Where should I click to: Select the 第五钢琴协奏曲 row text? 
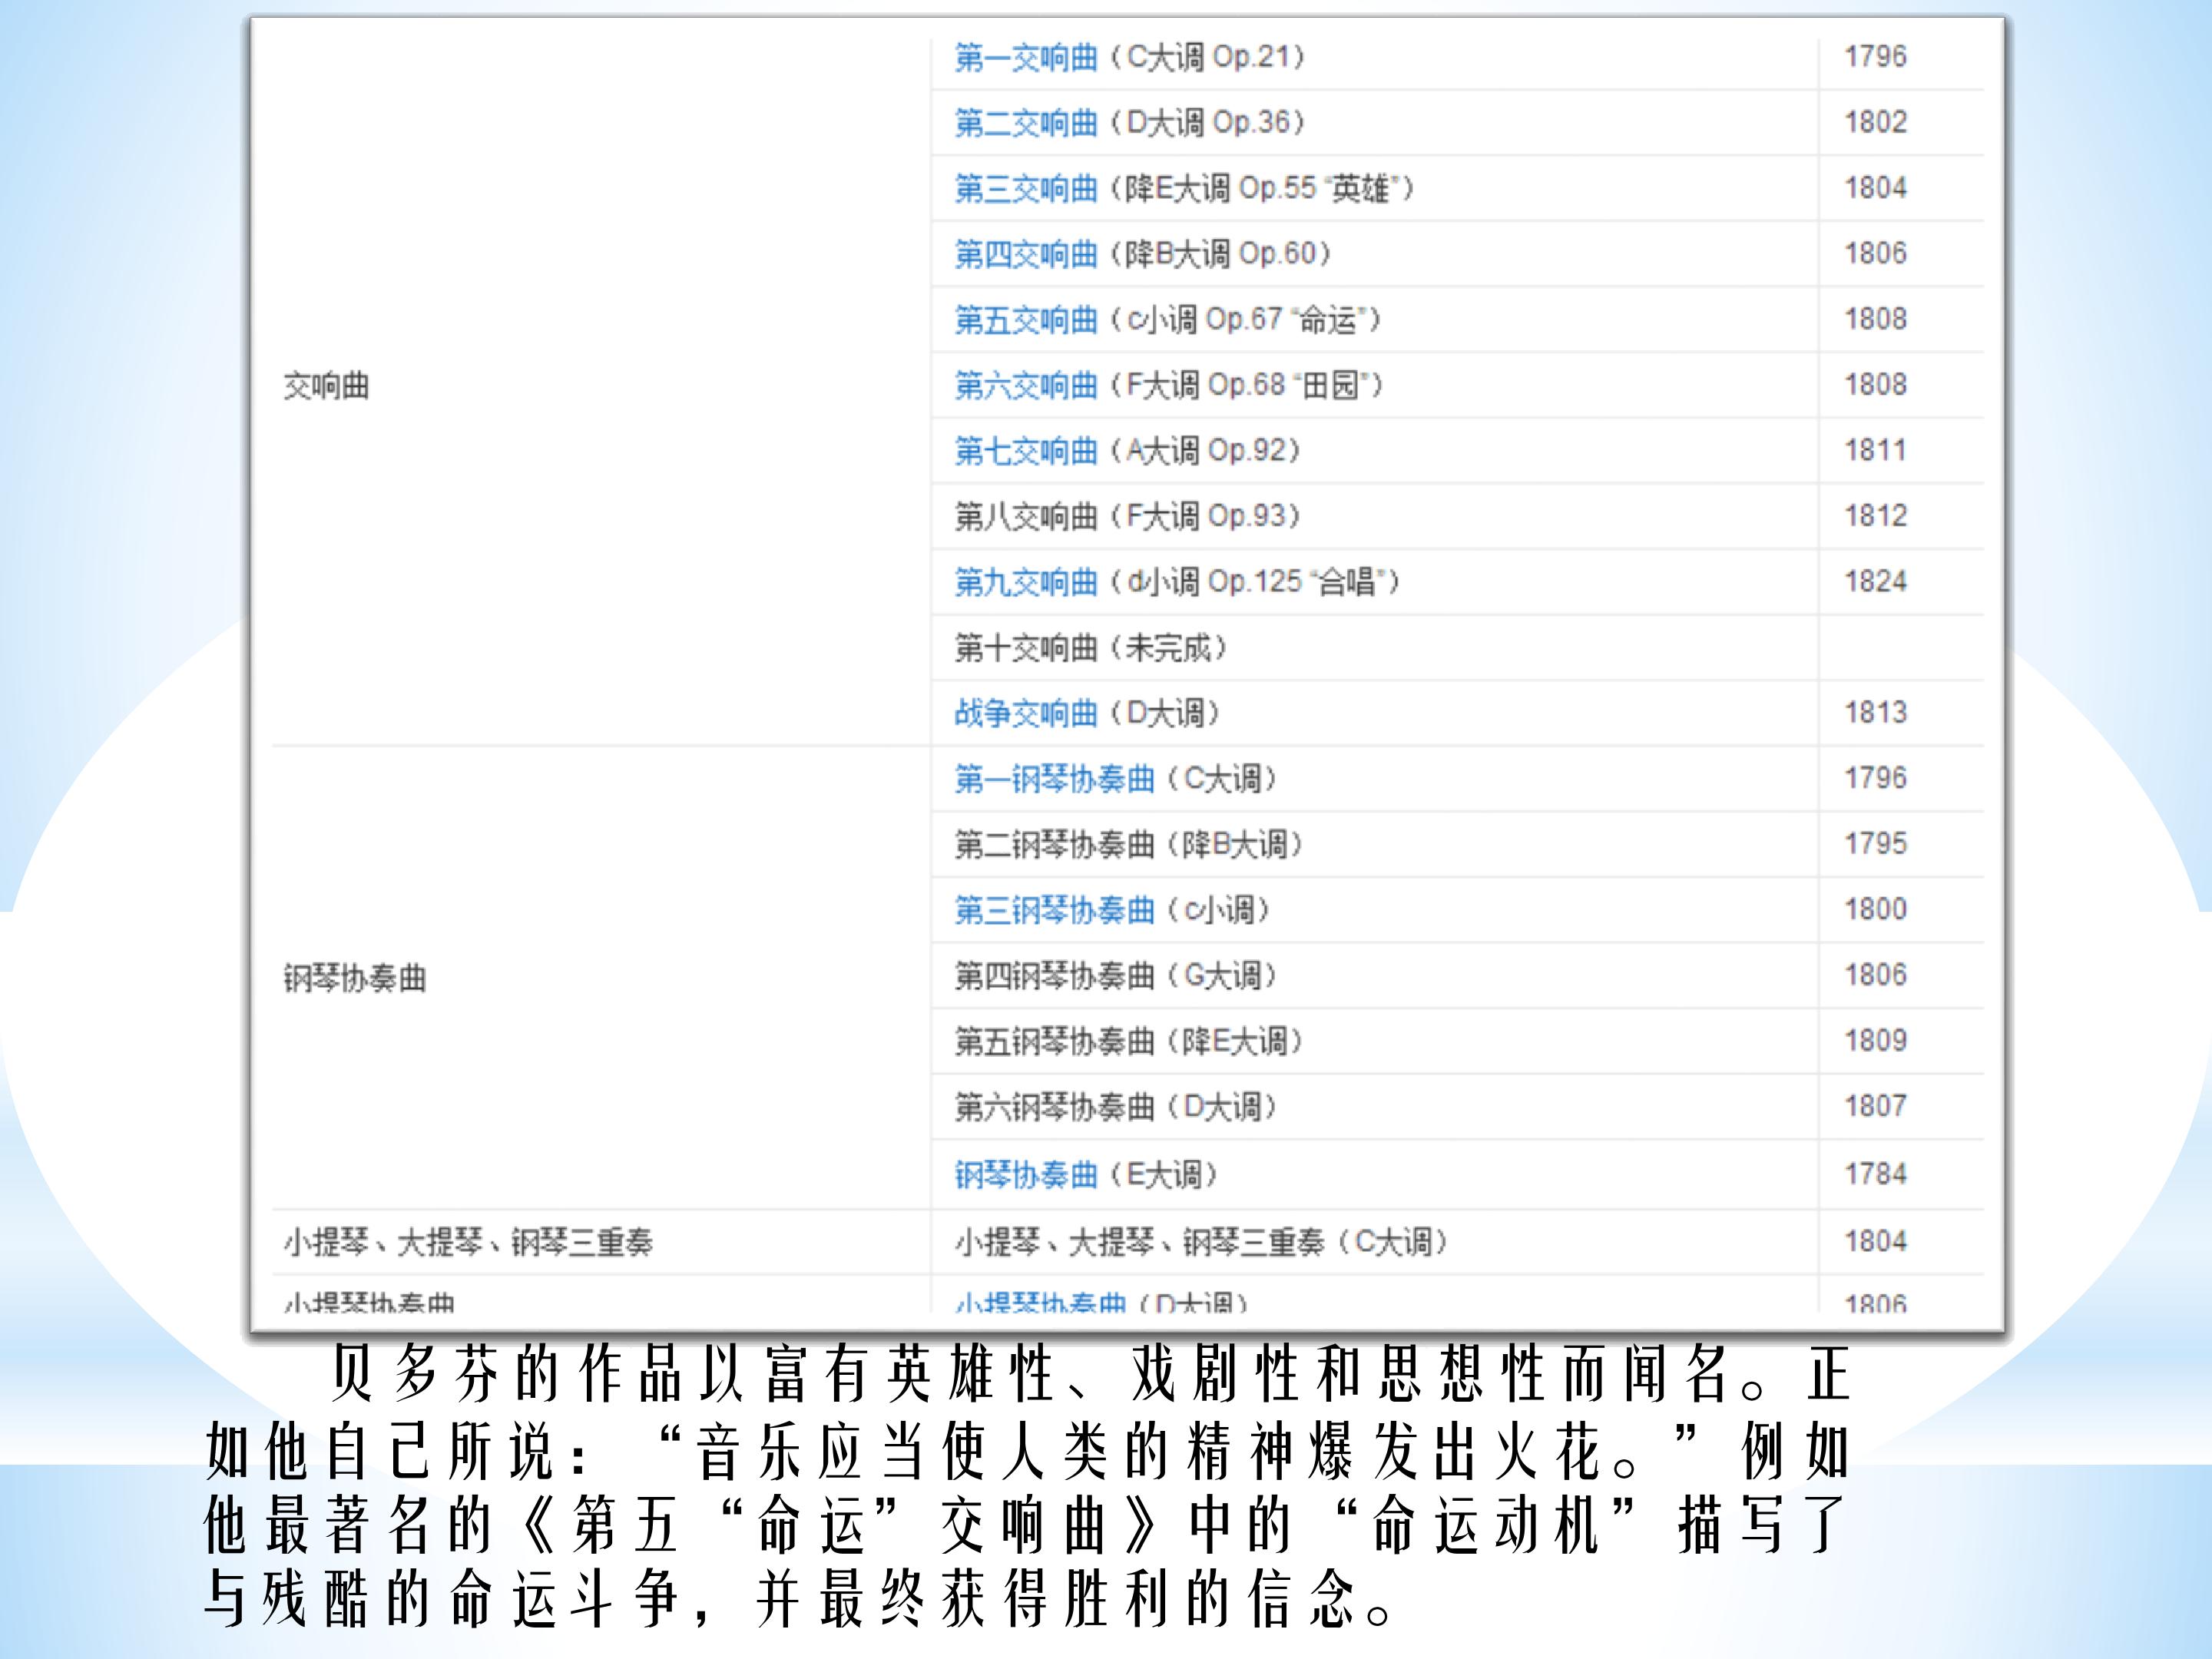(x=1128, y=1042)
